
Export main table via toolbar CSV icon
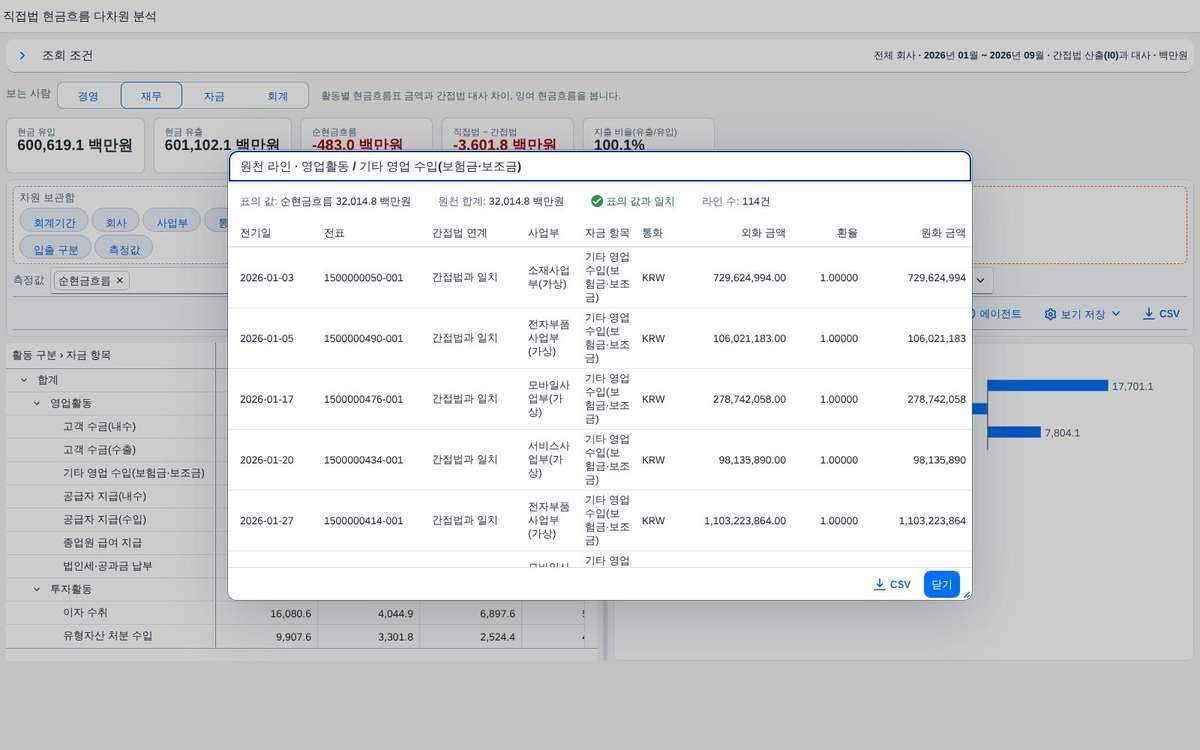1161,314
